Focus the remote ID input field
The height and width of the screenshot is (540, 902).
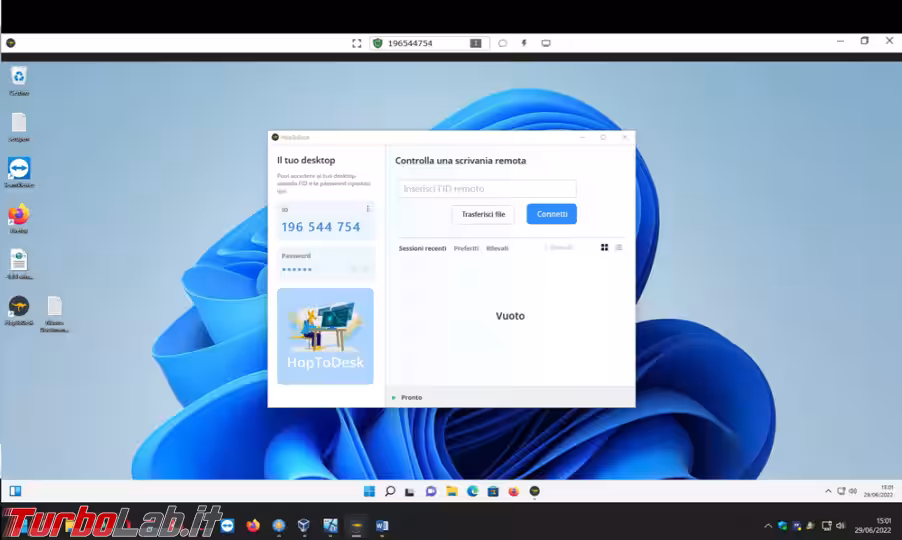[x=486, y=188]
